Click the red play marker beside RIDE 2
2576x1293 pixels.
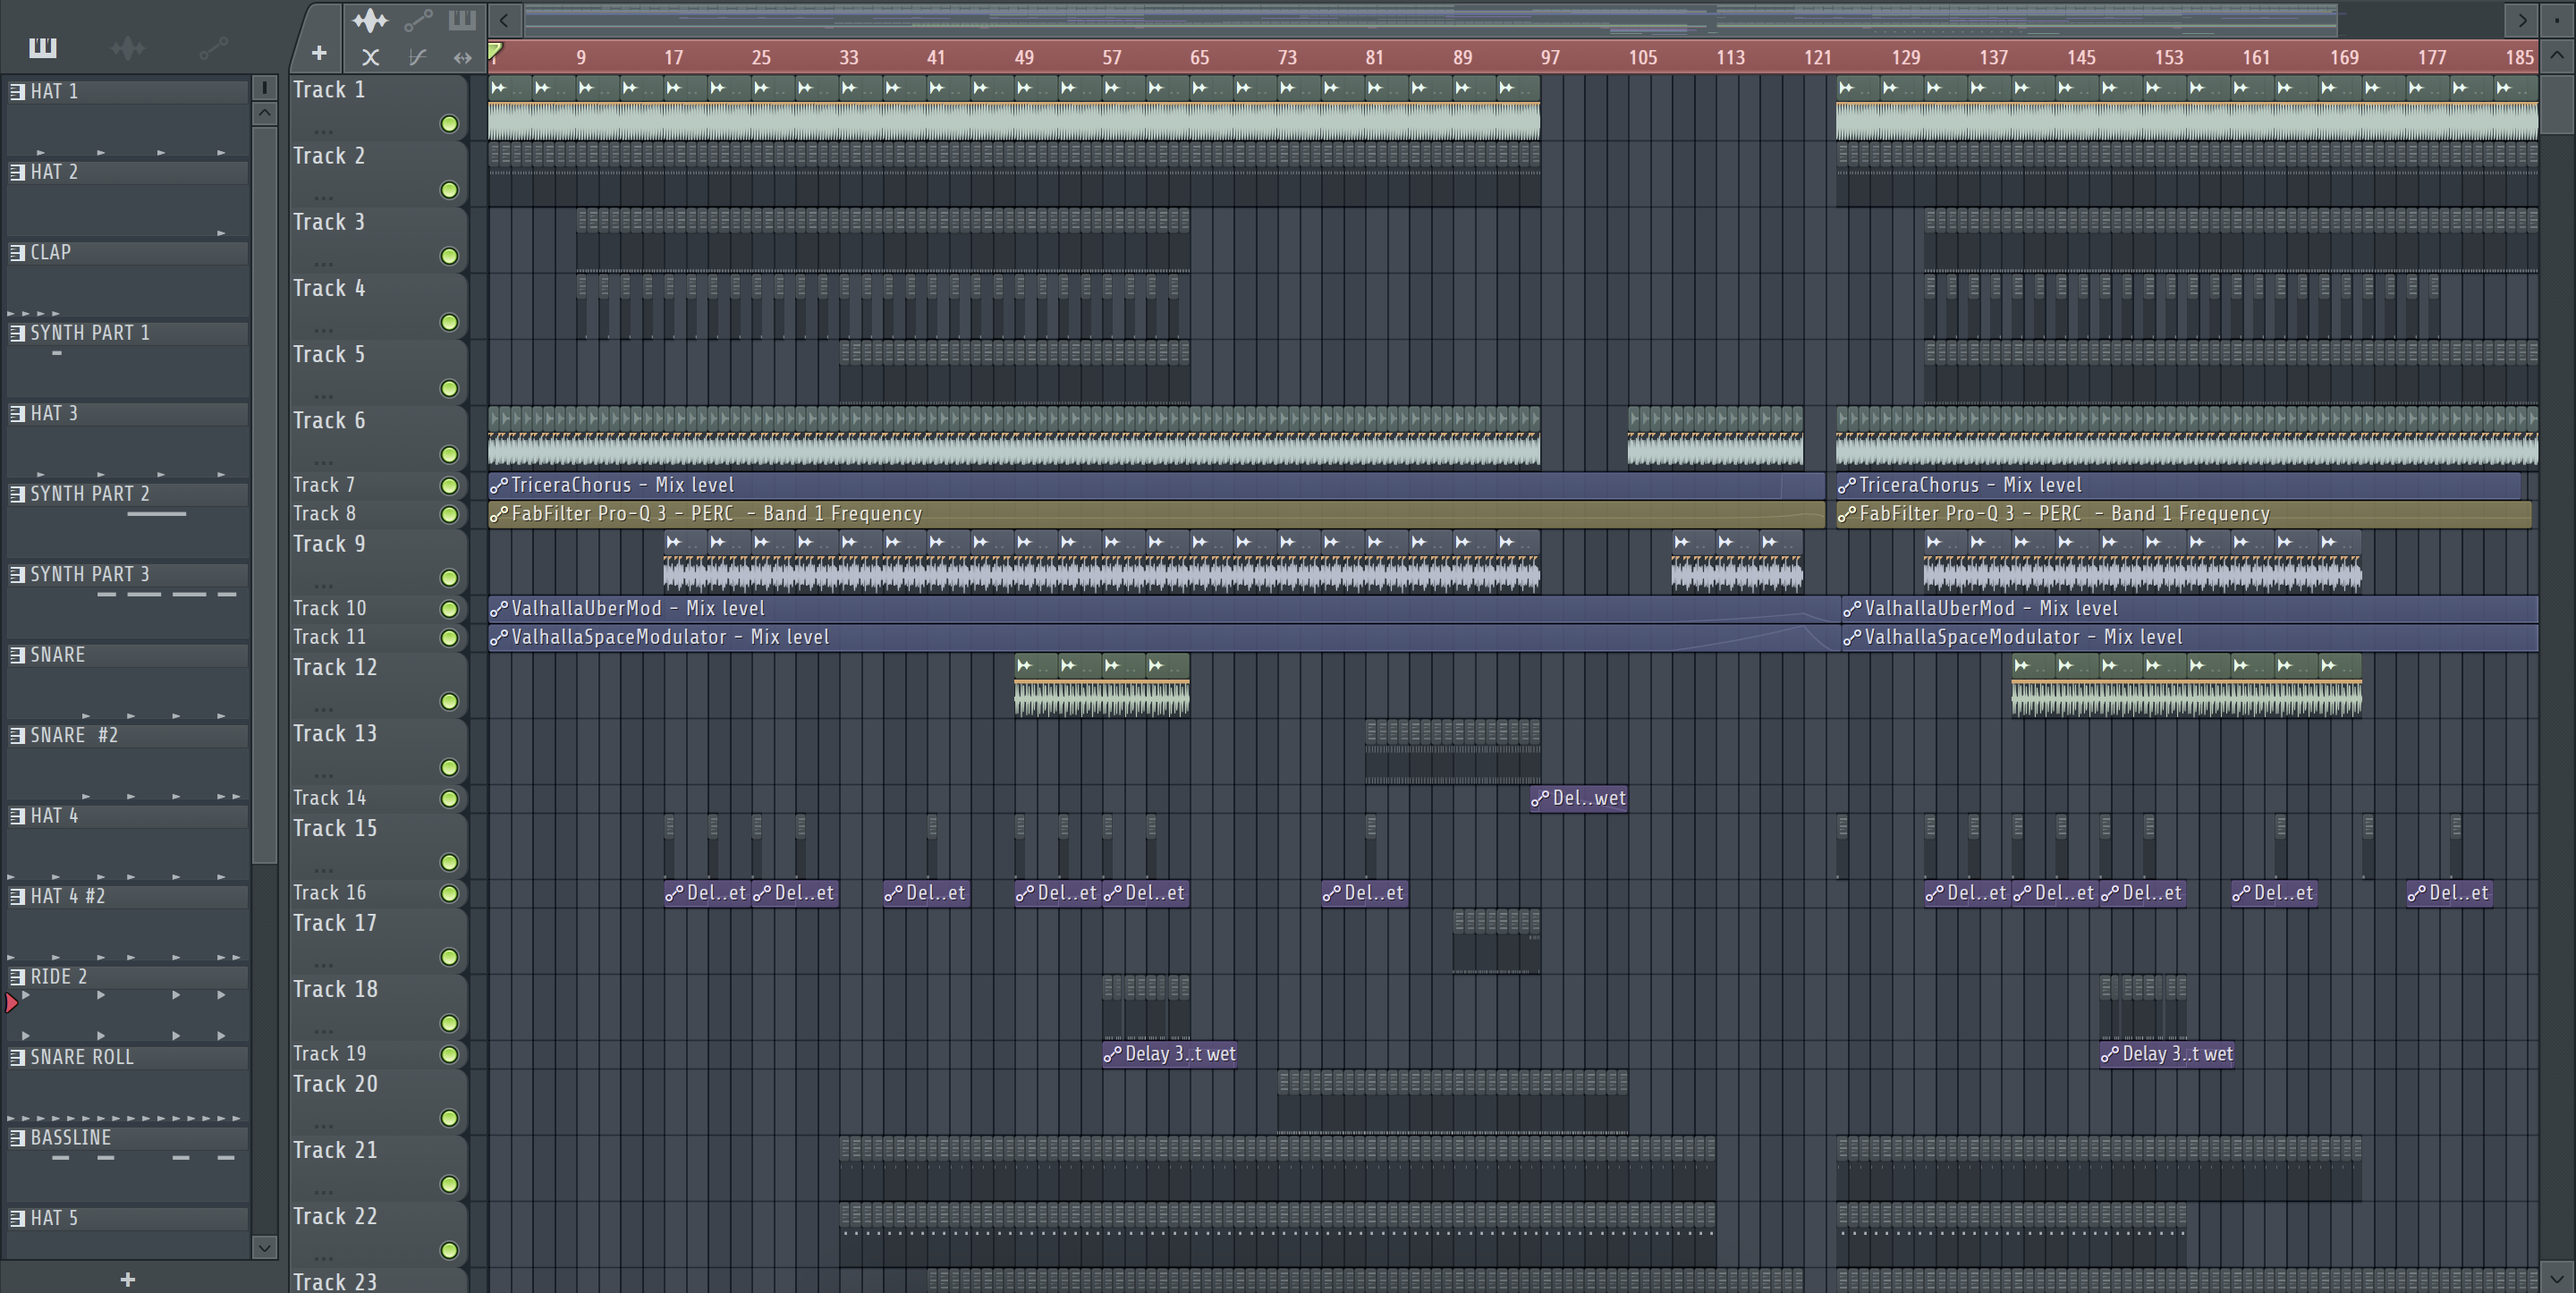(x=11, y=1002)
